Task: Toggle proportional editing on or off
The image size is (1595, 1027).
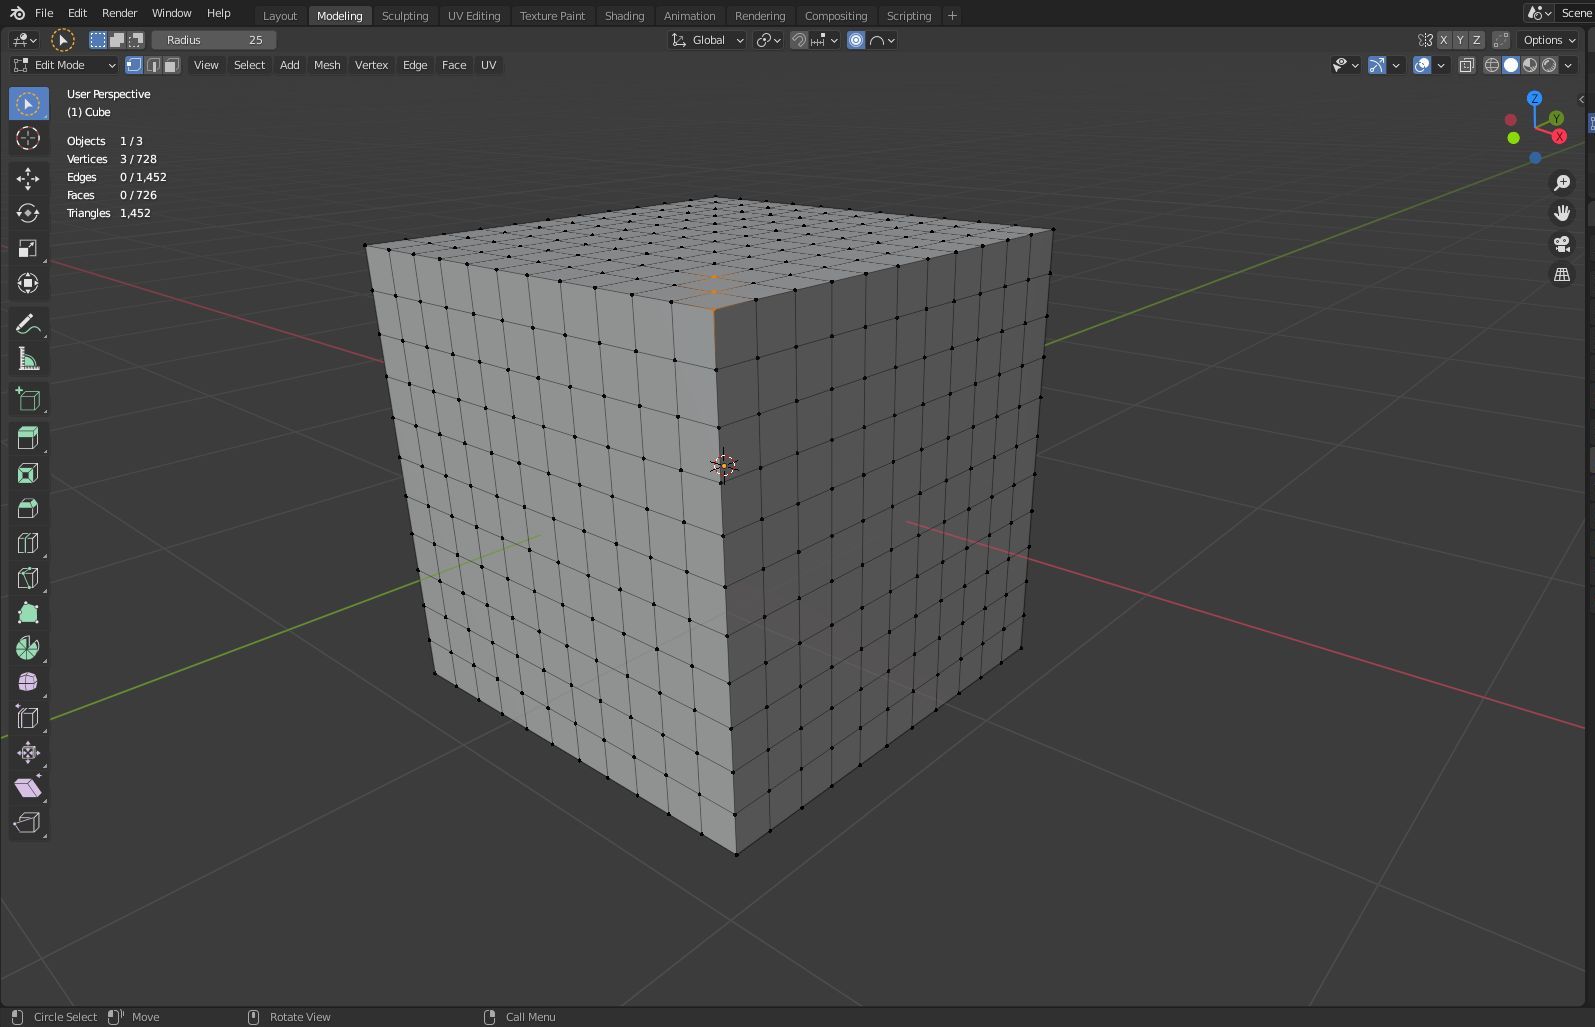Action: (856, 40)
